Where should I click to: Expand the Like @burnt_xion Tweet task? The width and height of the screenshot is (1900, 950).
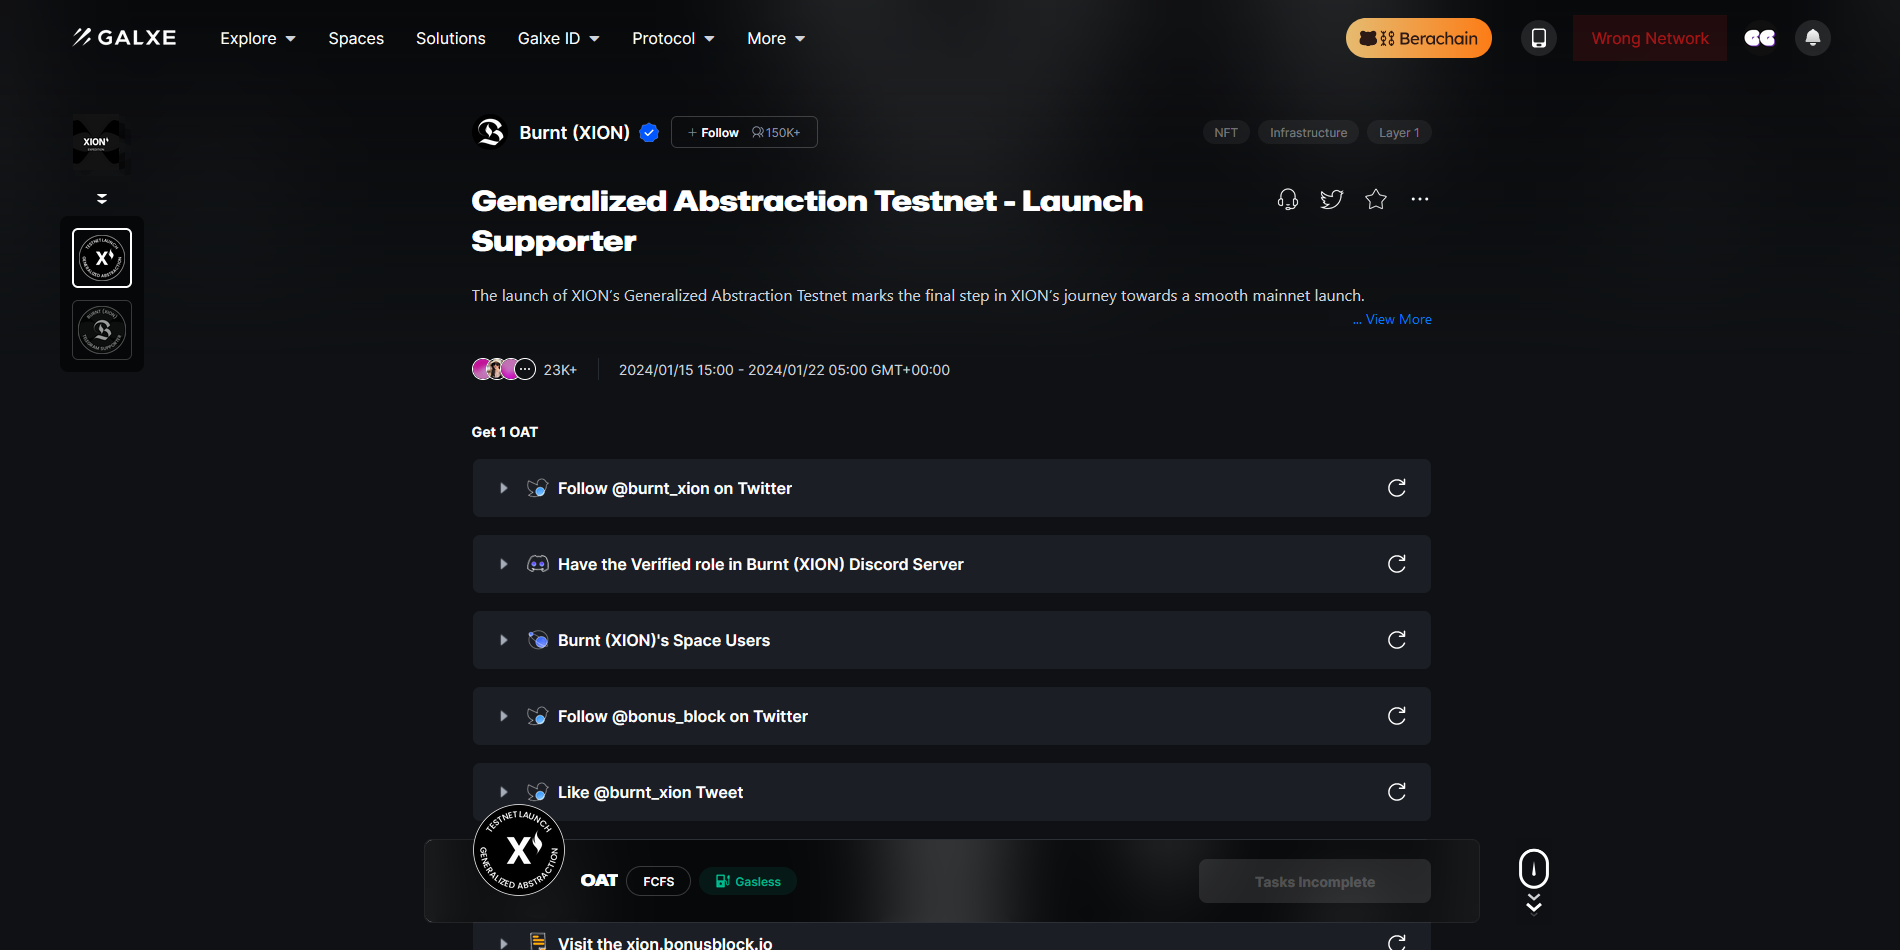point(504,792)
